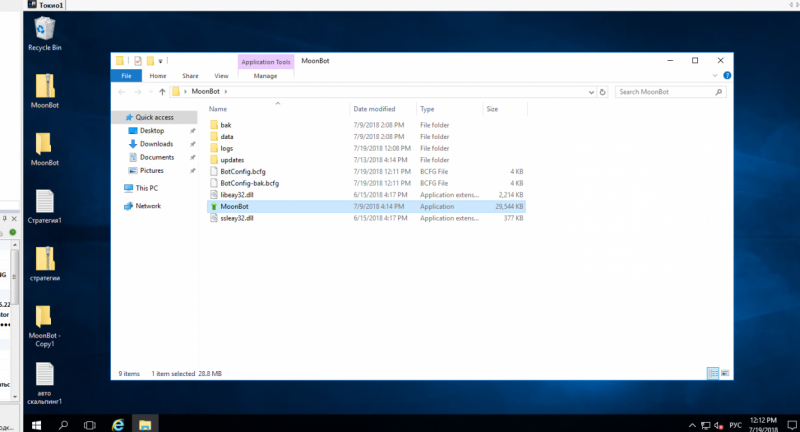Open the Home ribbon tab
The width and height of the screenshot is (800, 432).
[158, 75]
